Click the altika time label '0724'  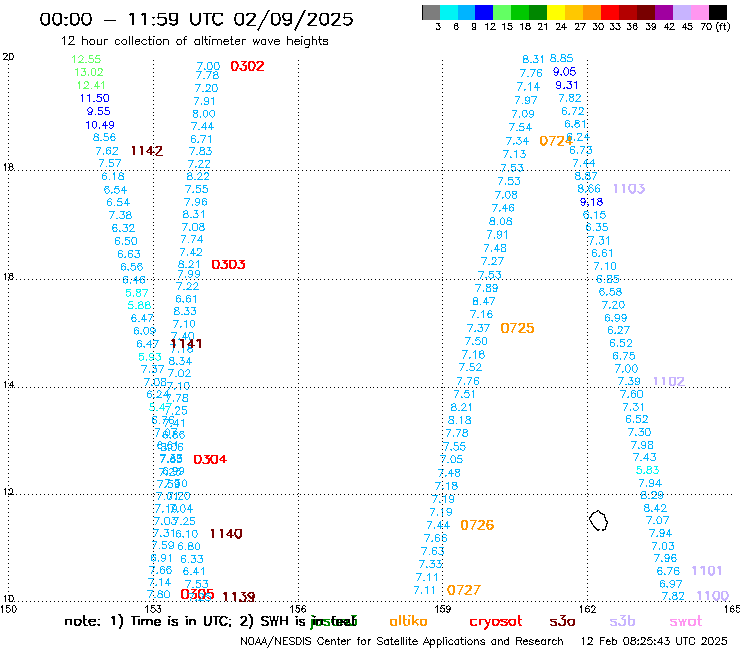coord(556,141)
